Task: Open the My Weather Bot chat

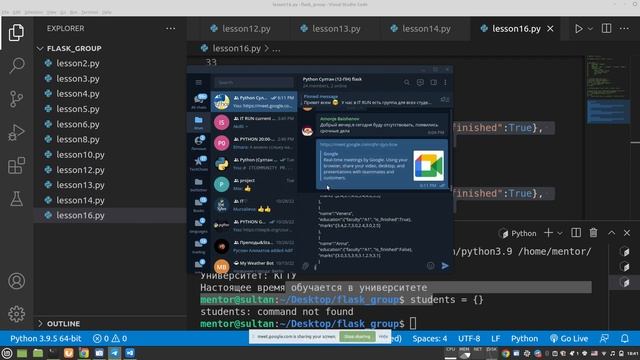Action: (254, 266)
